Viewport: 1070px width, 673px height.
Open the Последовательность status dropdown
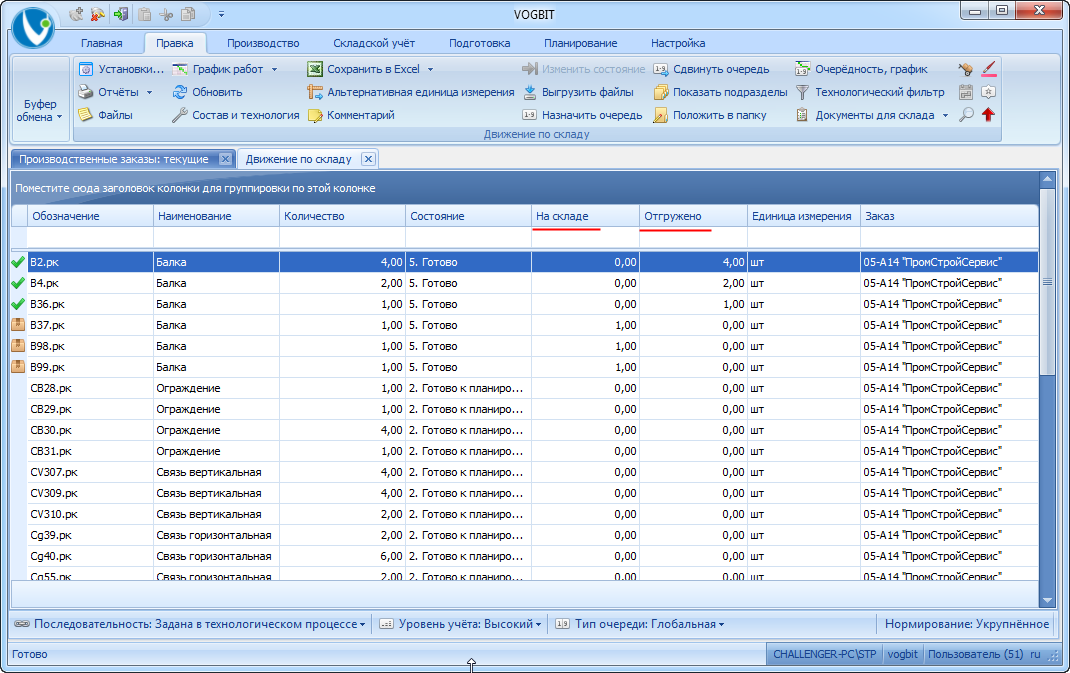[190, 624]
